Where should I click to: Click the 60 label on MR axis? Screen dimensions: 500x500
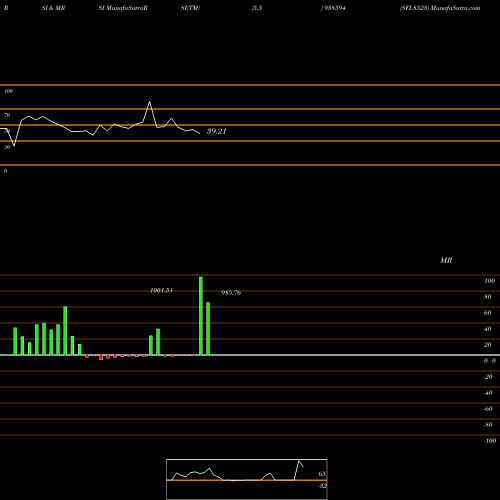(x=488, y=313)
